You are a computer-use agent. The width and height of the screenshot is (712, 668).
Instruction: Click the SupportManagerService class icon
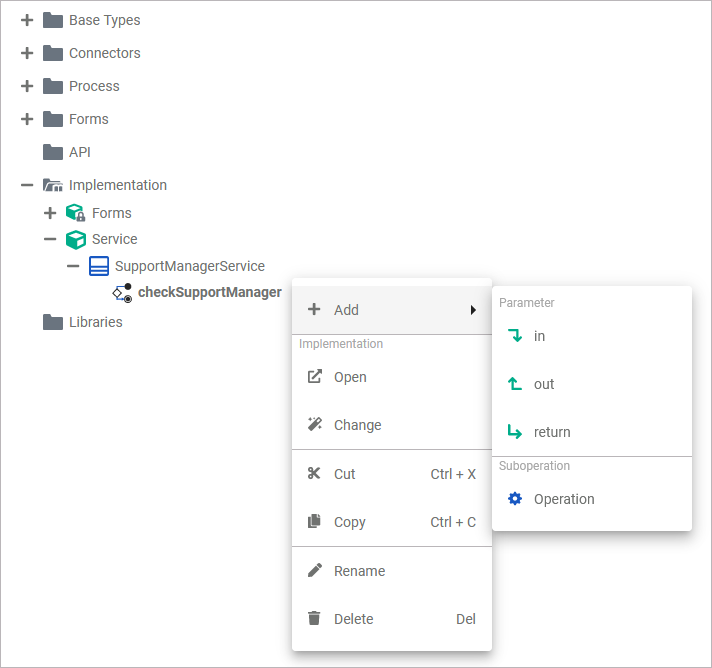[99, 266]
